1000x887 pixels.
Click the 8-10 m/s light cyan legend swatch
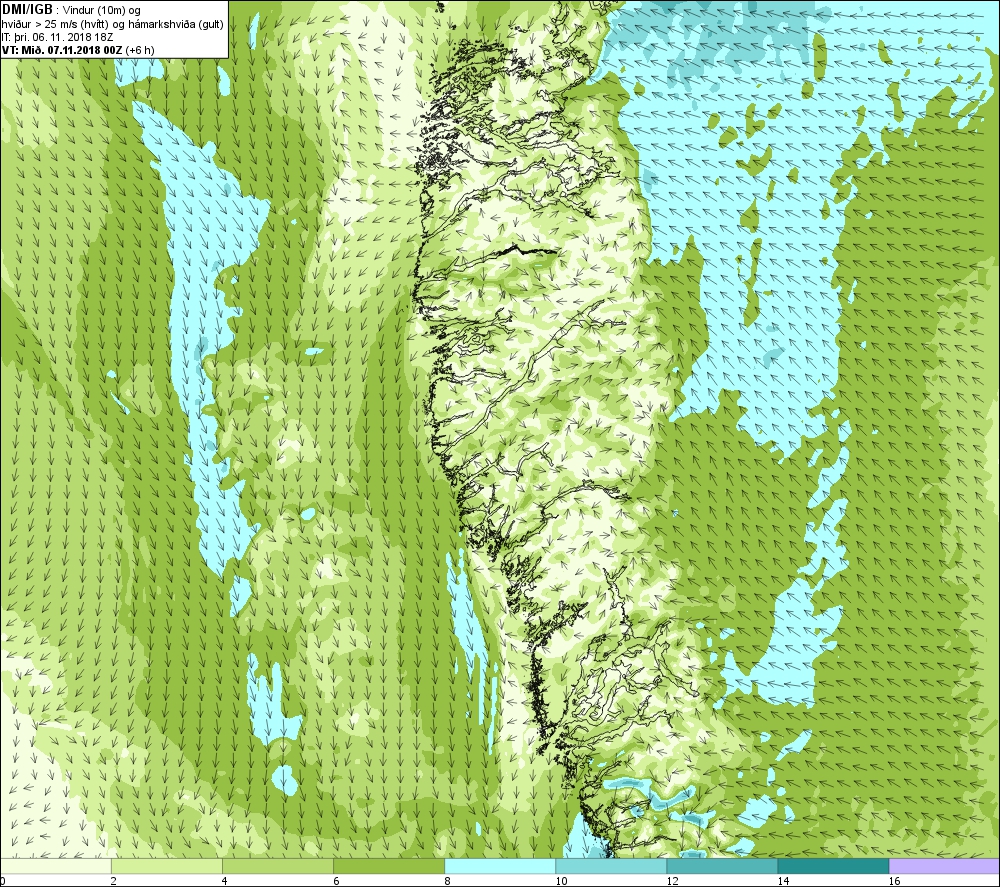[x=500, y=866]
